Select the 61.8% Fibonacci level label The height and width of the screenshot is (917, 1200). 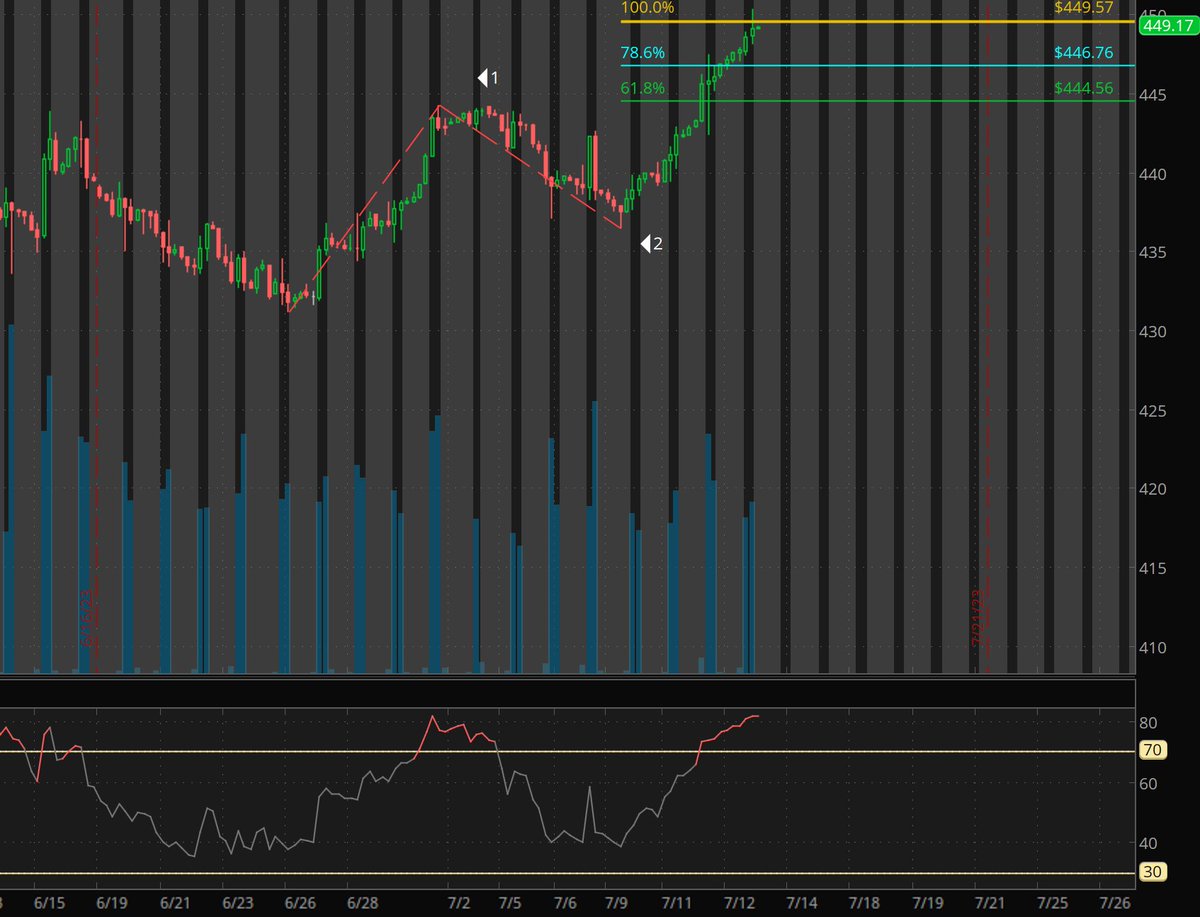pyautogui.click(x=643, y=89)
